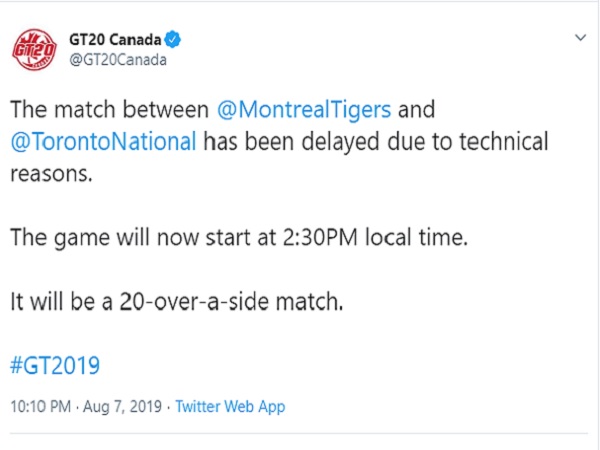Open the Twitter Web App source link
The height and width of the screenshot is (450, 600).
[232, 407]
